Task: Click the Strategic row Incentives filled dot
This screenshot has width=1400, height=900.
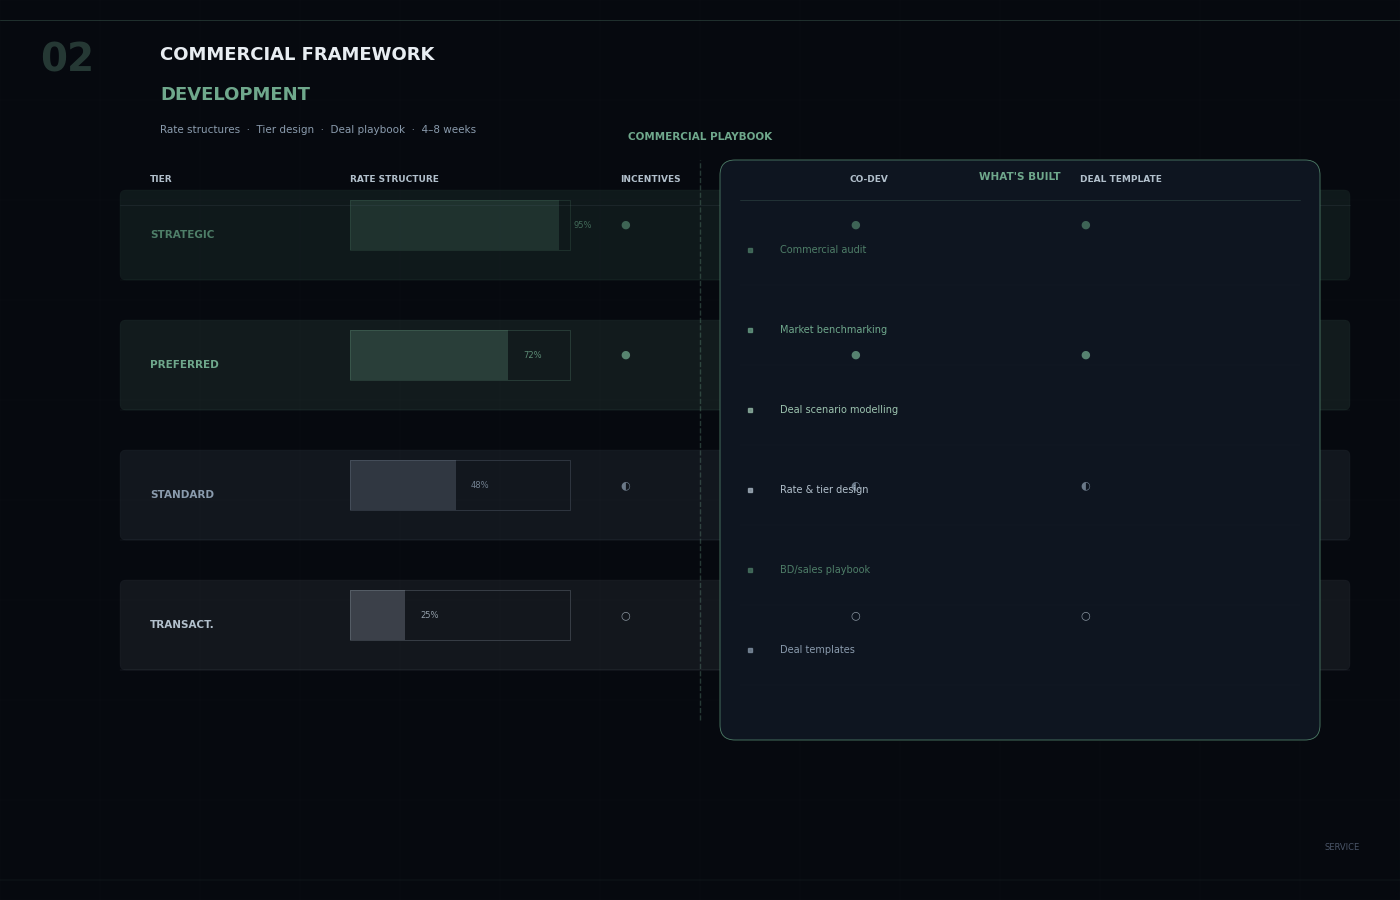Action: [626, 225]
